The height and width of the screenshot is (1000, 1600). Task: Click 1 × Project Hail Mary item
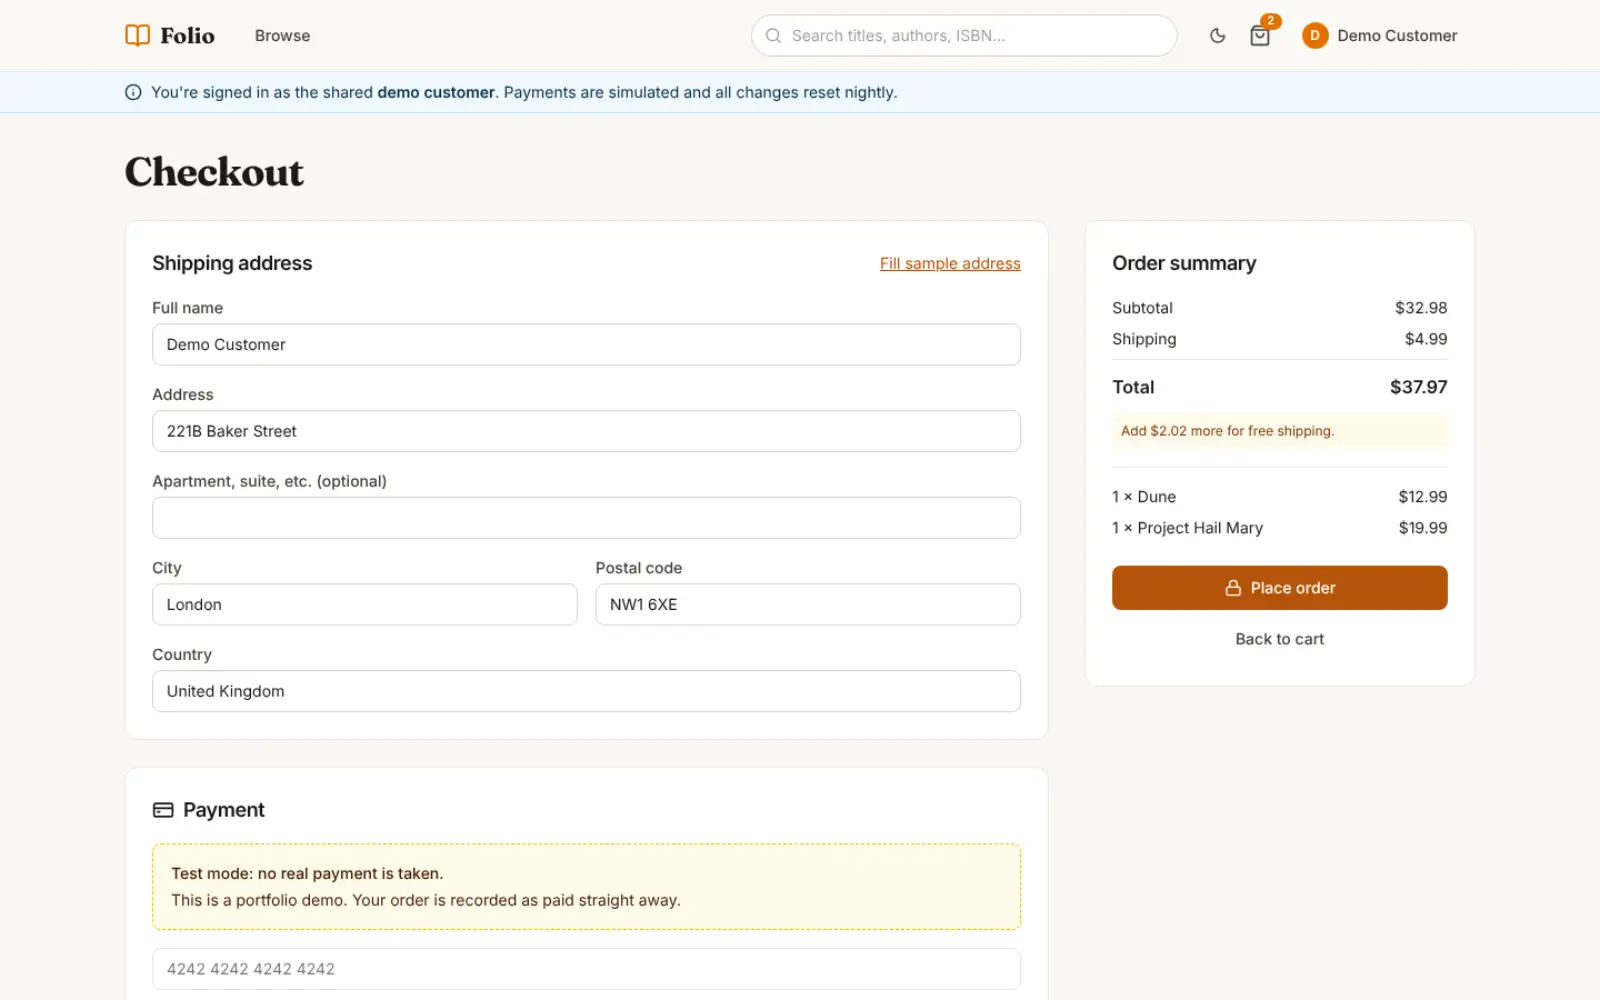(x=1279, y=528)
